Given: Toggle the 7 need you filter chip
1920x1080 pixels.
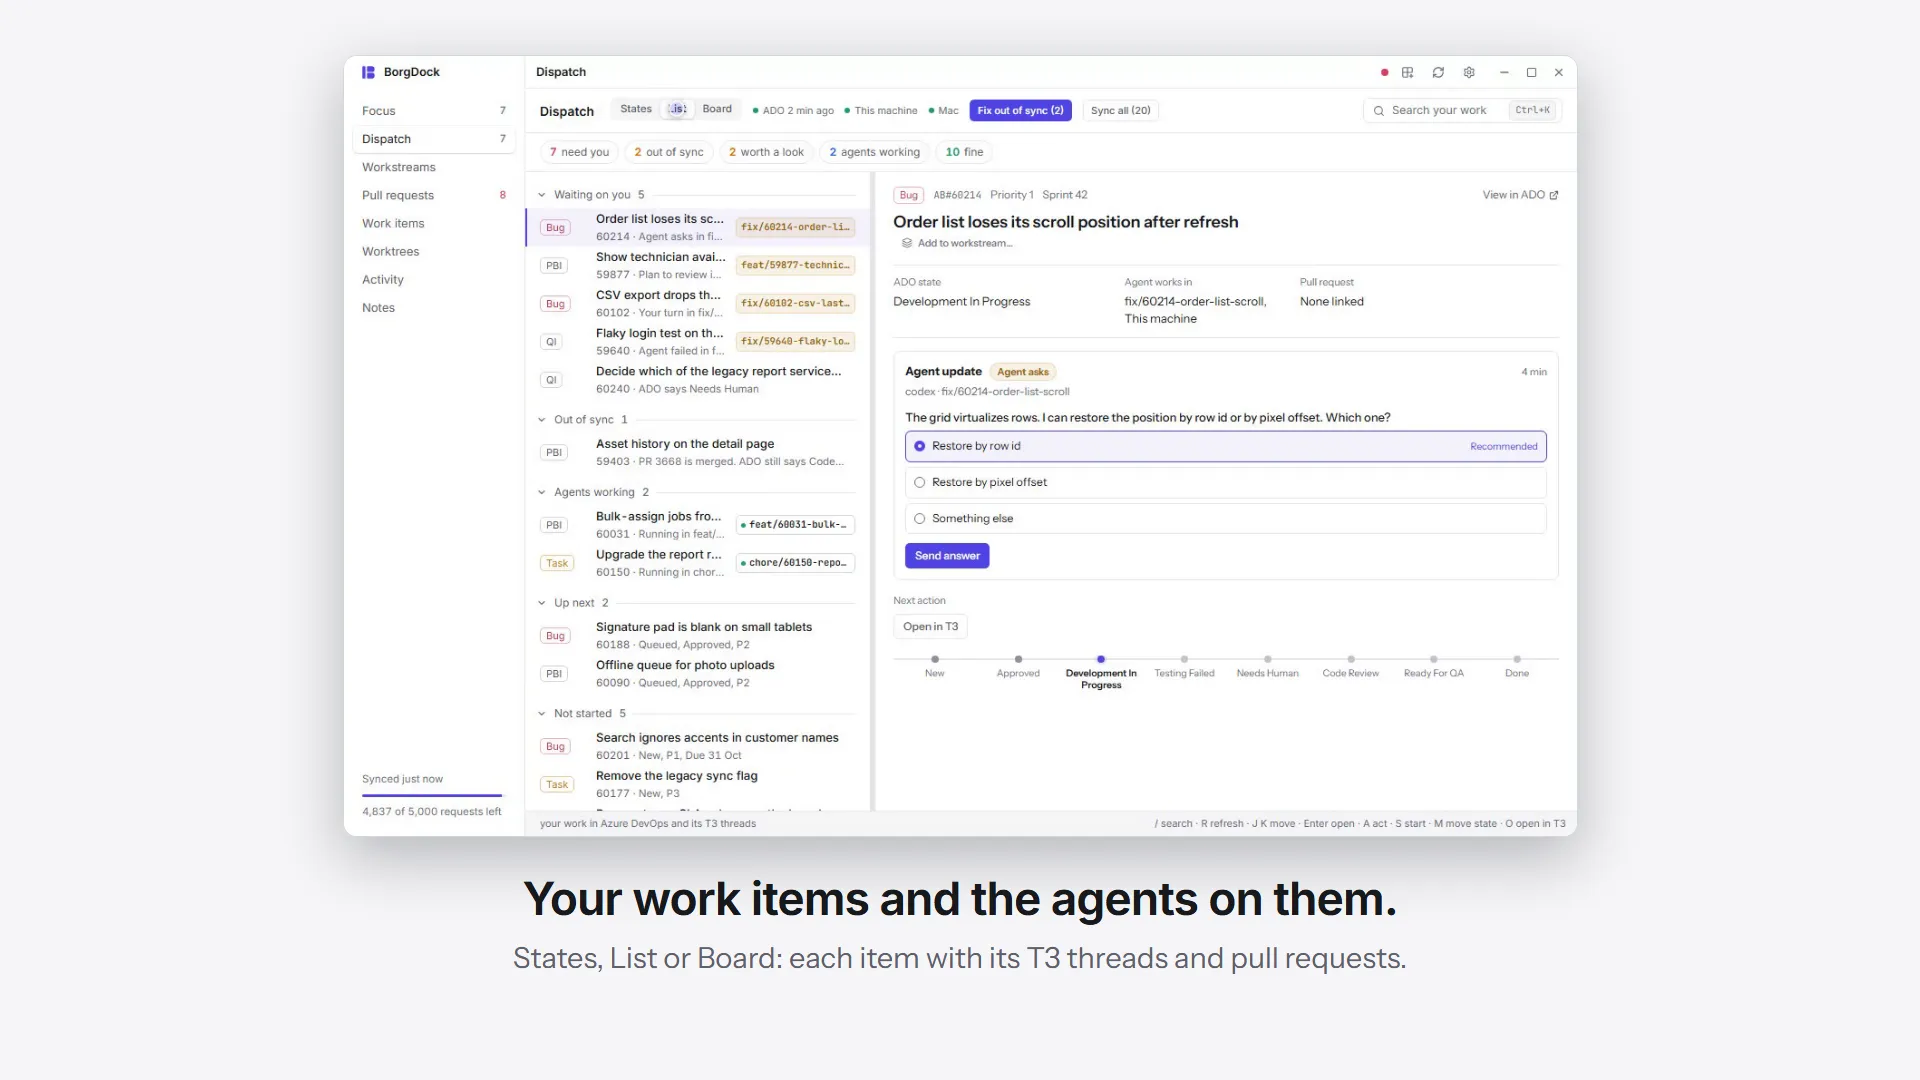Looking at the screenshot, I should click(x=579, y=152).
